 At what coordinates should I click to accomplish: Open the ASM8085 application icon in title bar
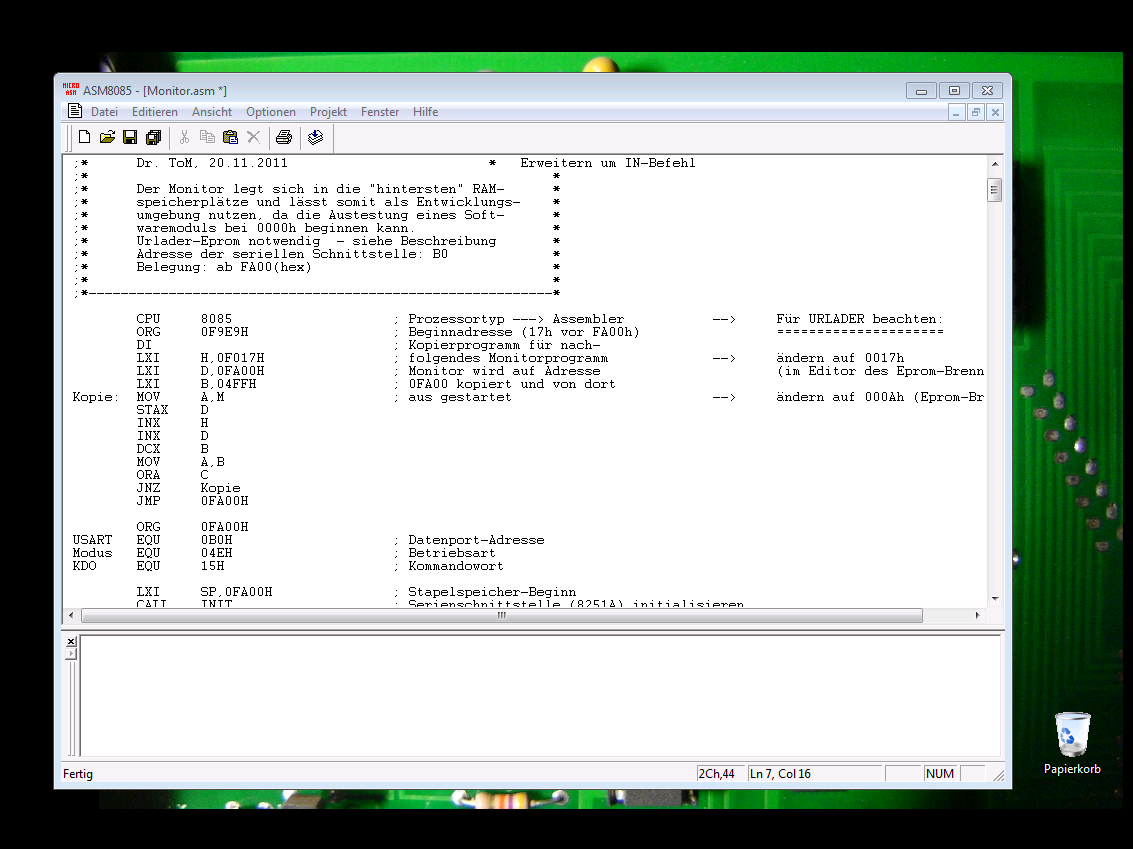[x=71, y=90]
